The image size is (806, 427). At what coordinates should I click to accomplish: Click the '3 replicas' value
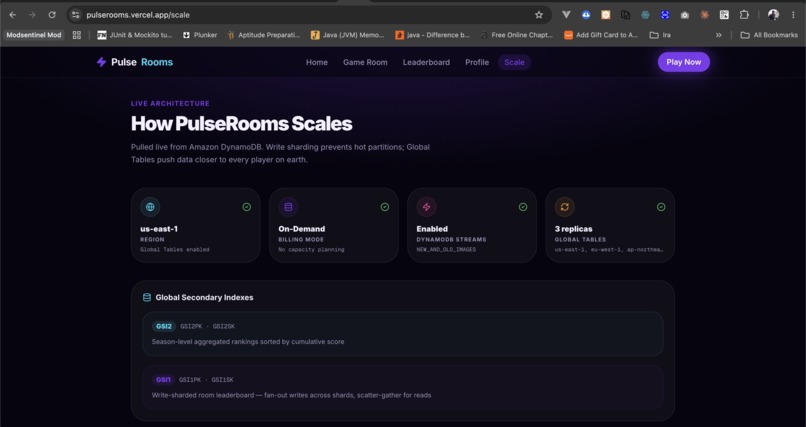coord(573,229)
